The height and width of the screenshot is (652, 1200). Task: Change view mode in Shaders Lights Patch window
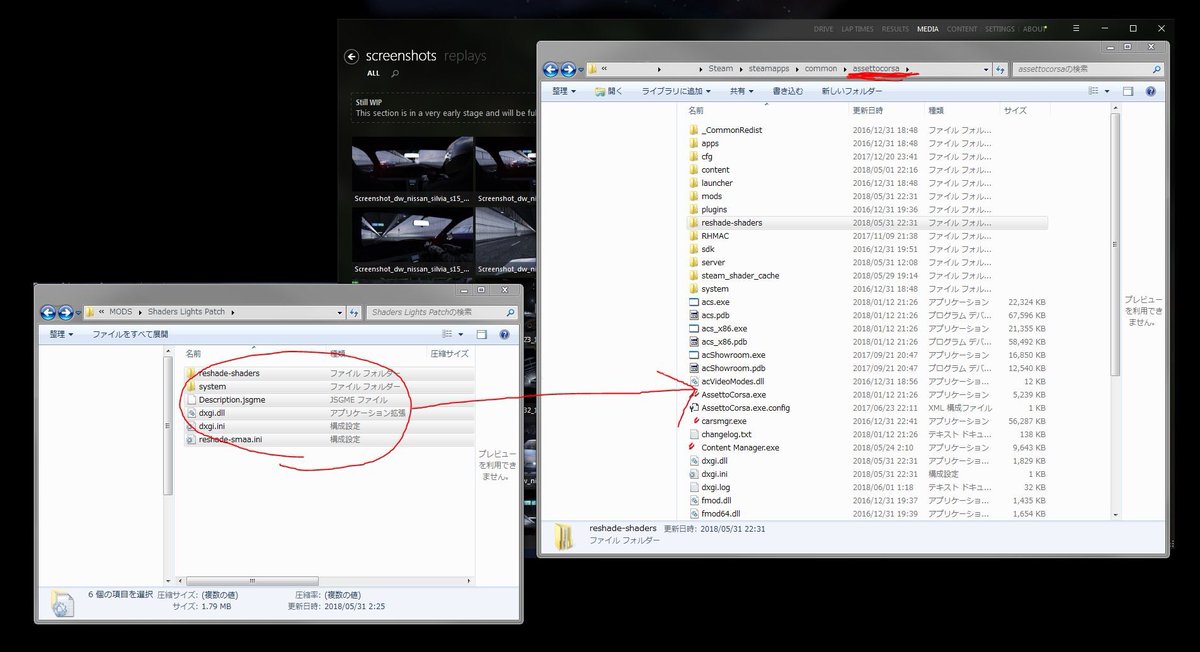click(x=446, y=334)
